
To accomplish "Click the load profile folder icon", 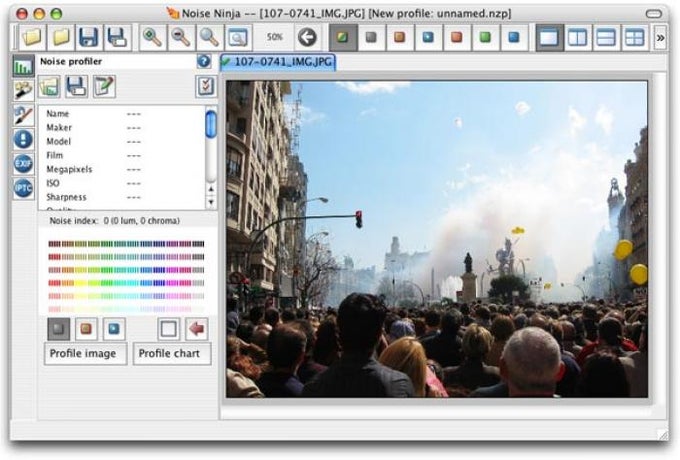I will [49, 86].
